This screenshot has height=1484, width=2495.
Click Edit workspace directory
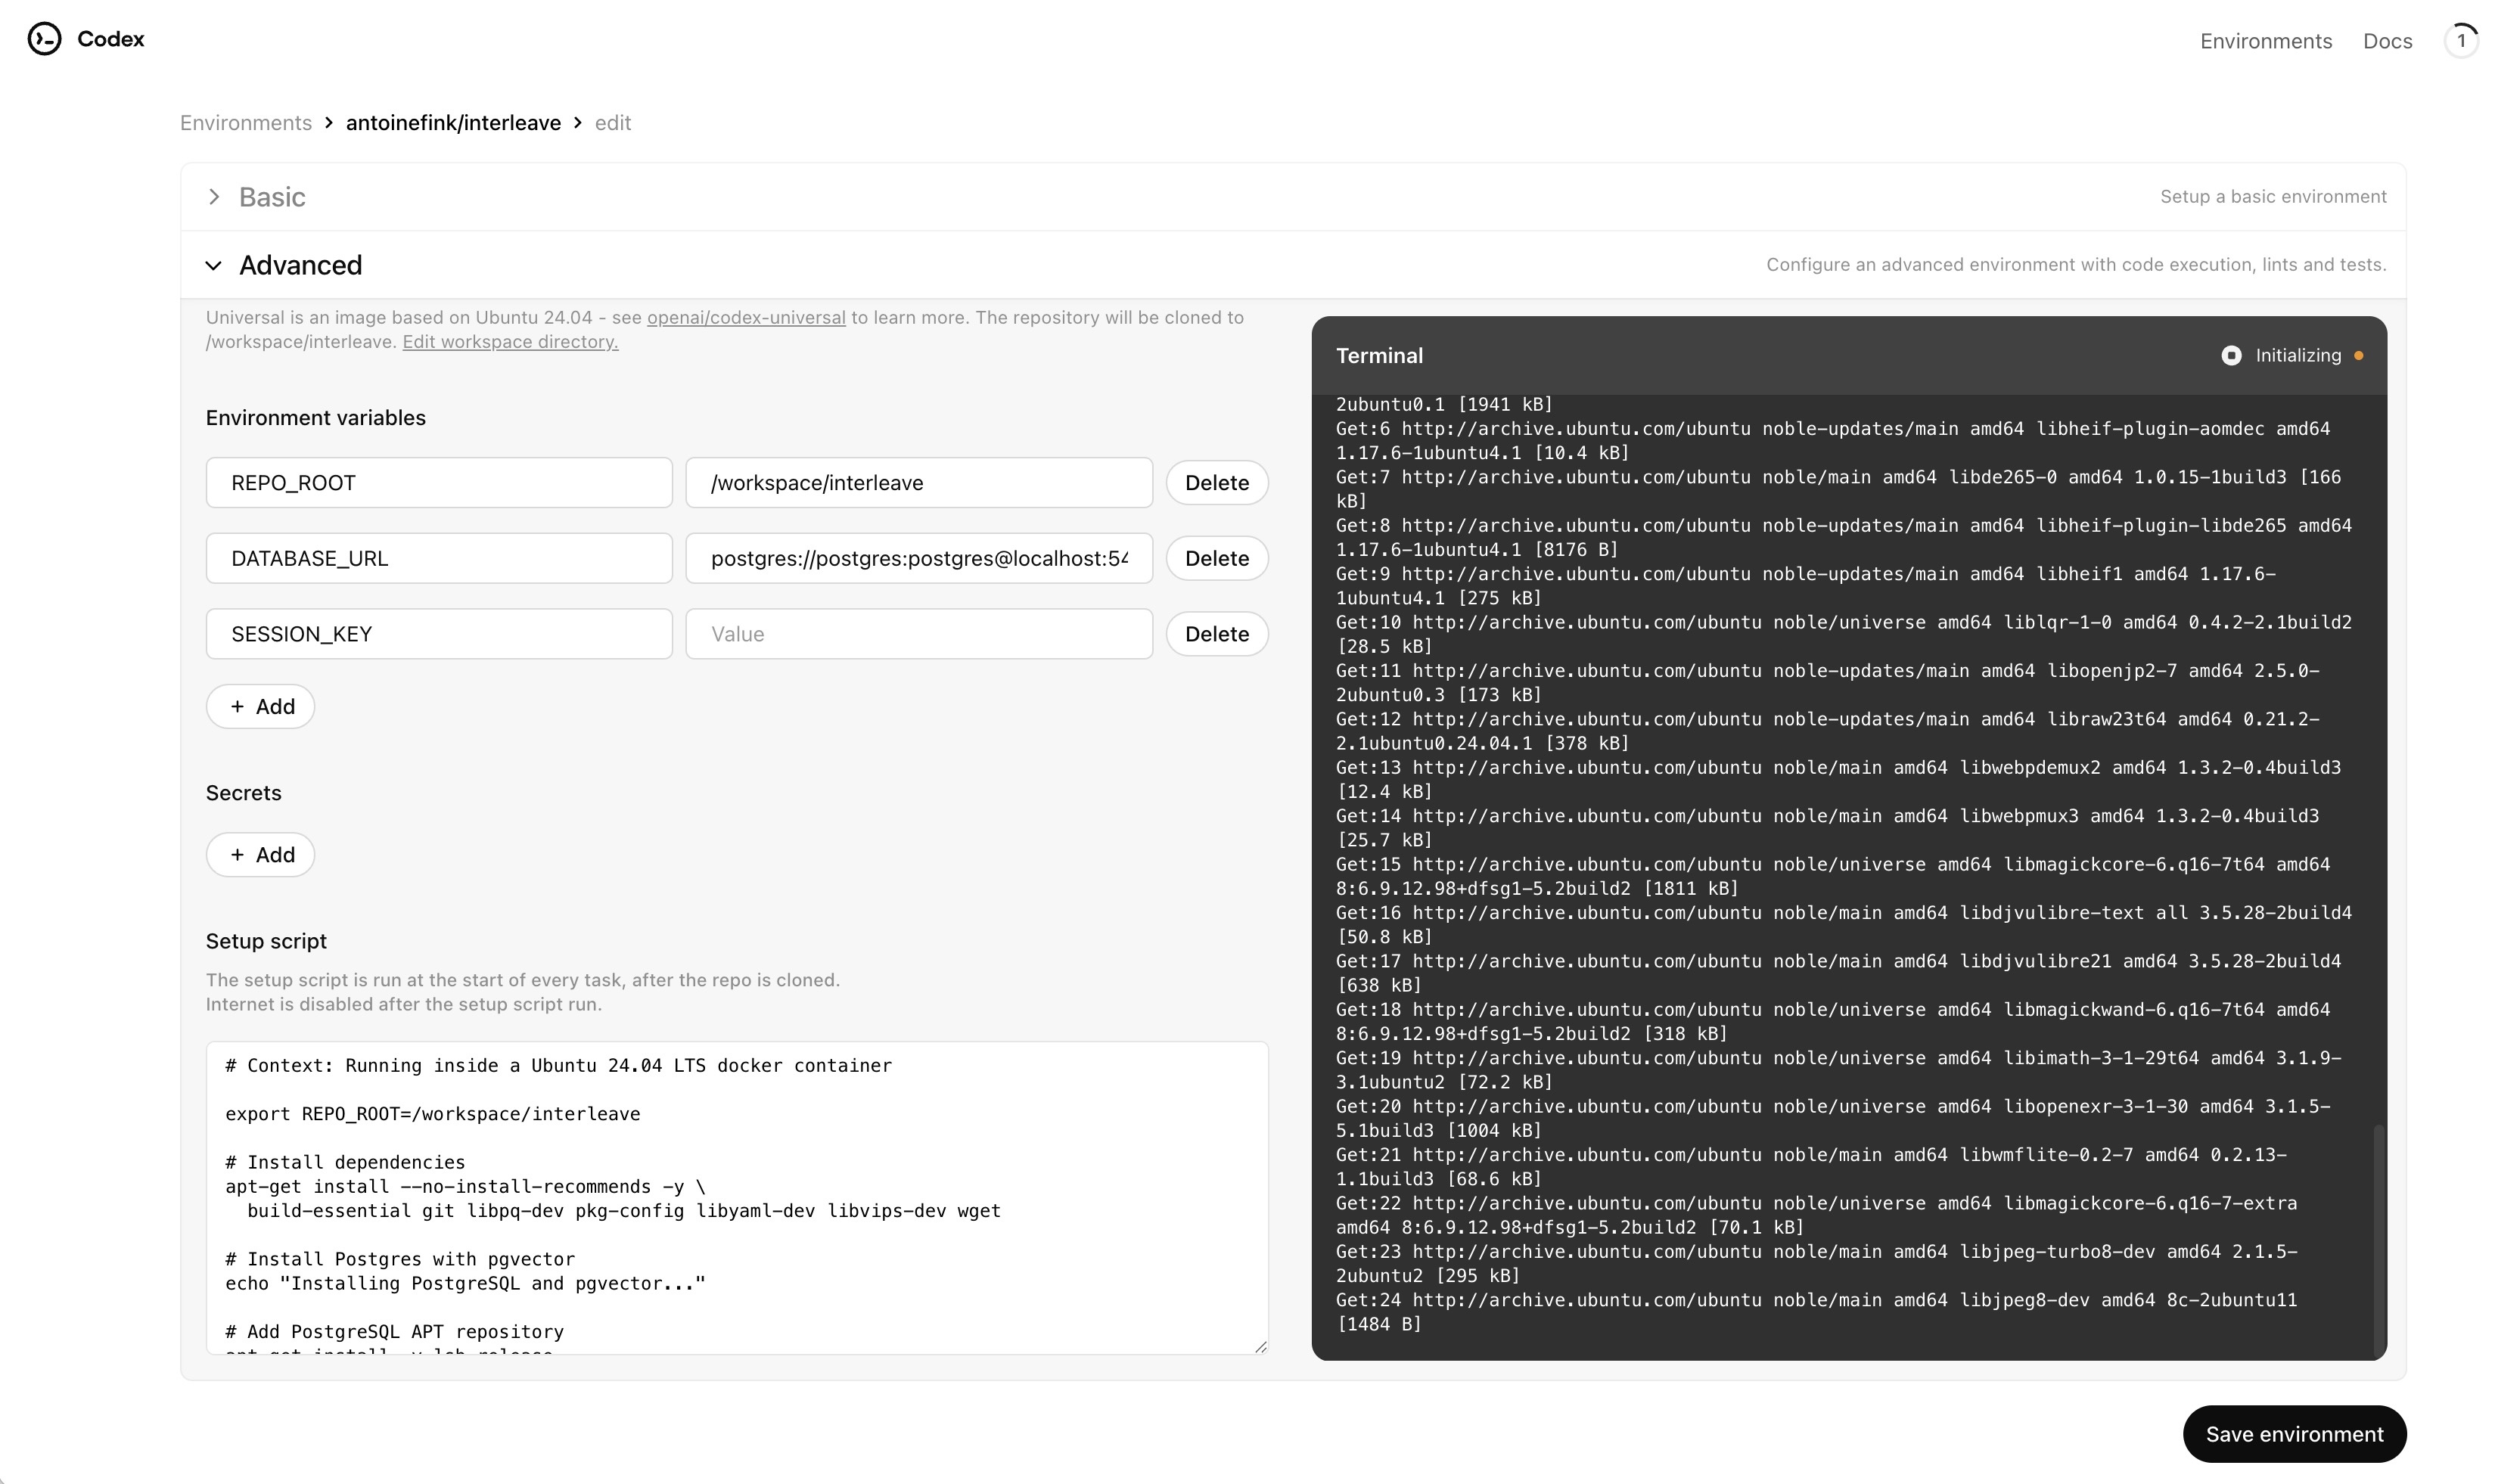click(510, 341)
